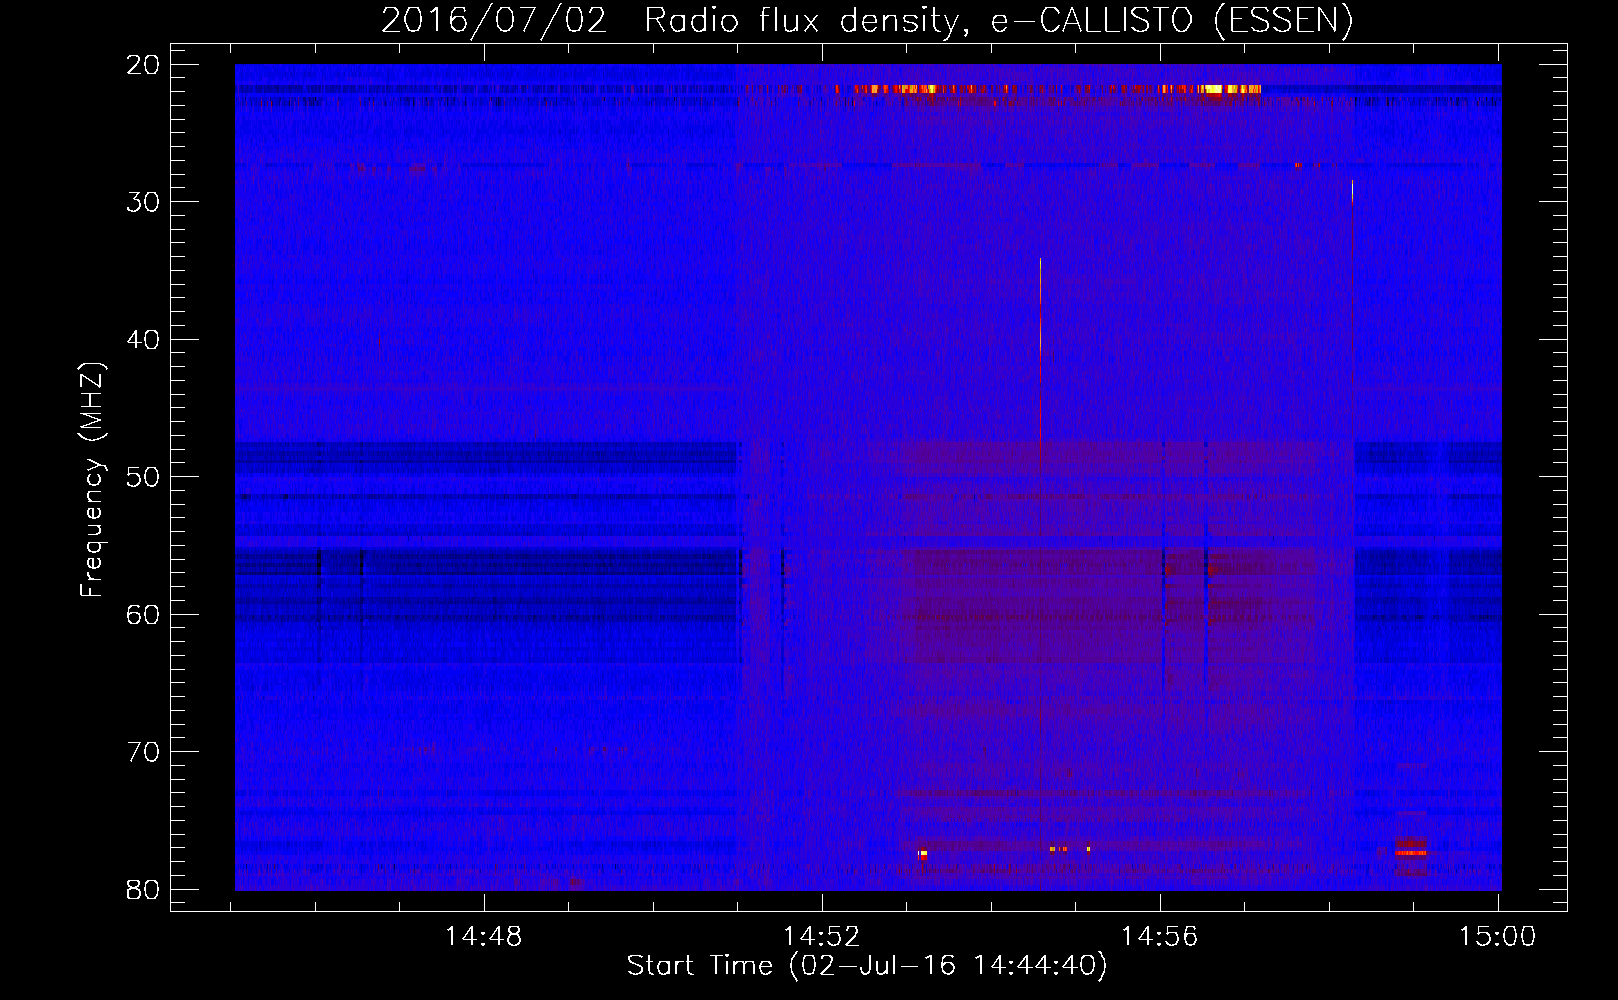
Task: Click the 14:48 time tick label
Action: point(484,936)
